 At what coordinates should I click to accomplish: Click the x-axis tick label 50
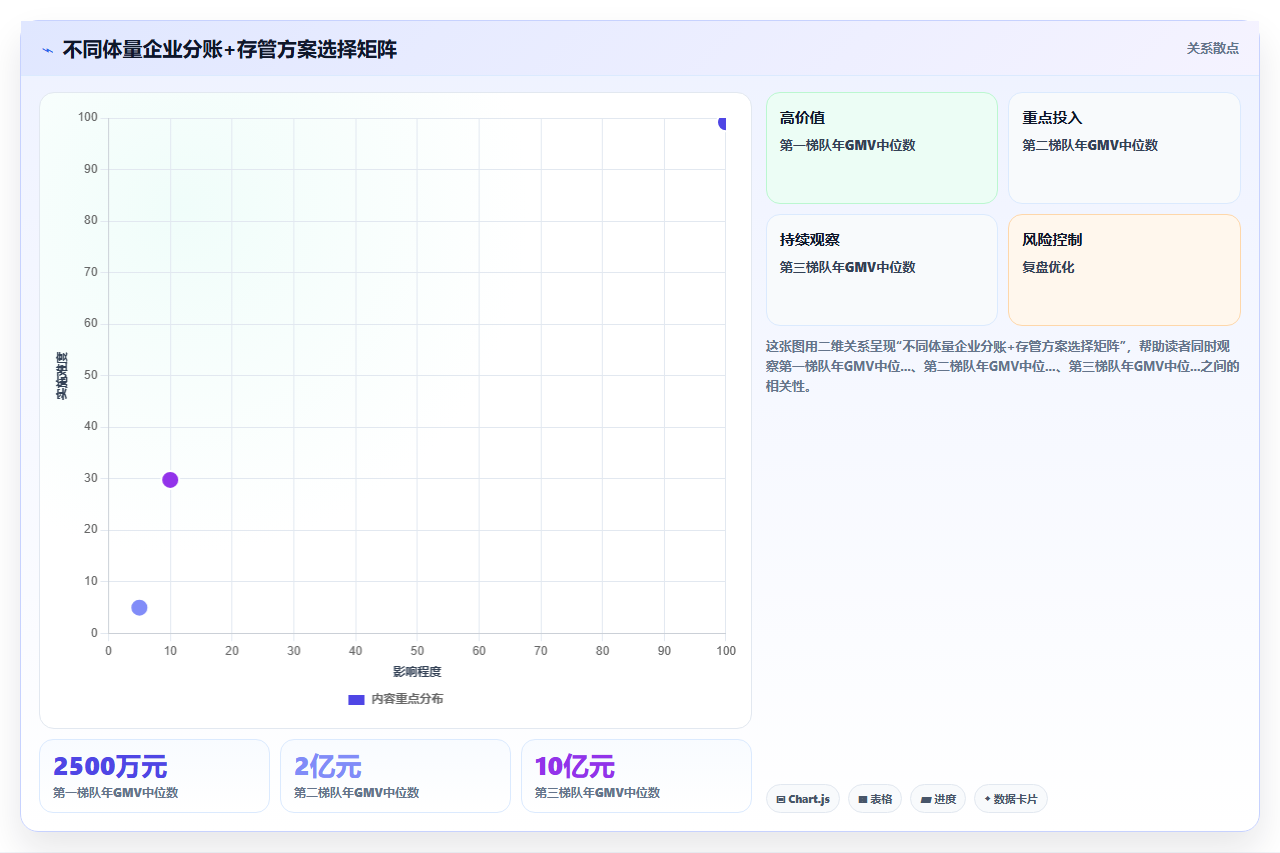(x=417, y=651)
